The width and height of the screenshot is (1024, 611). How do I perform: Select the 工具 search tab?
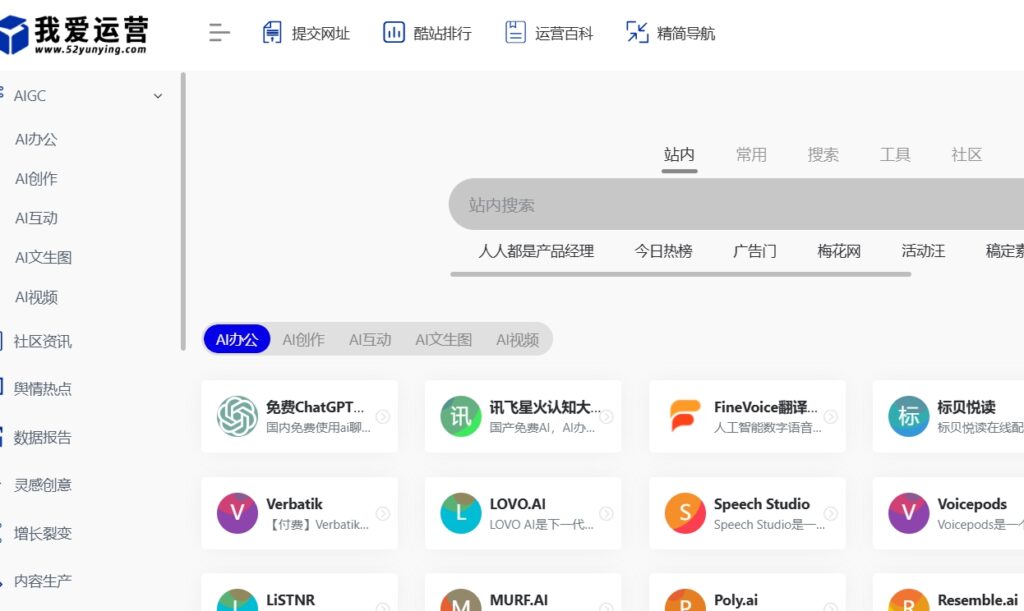coord(895,155)
